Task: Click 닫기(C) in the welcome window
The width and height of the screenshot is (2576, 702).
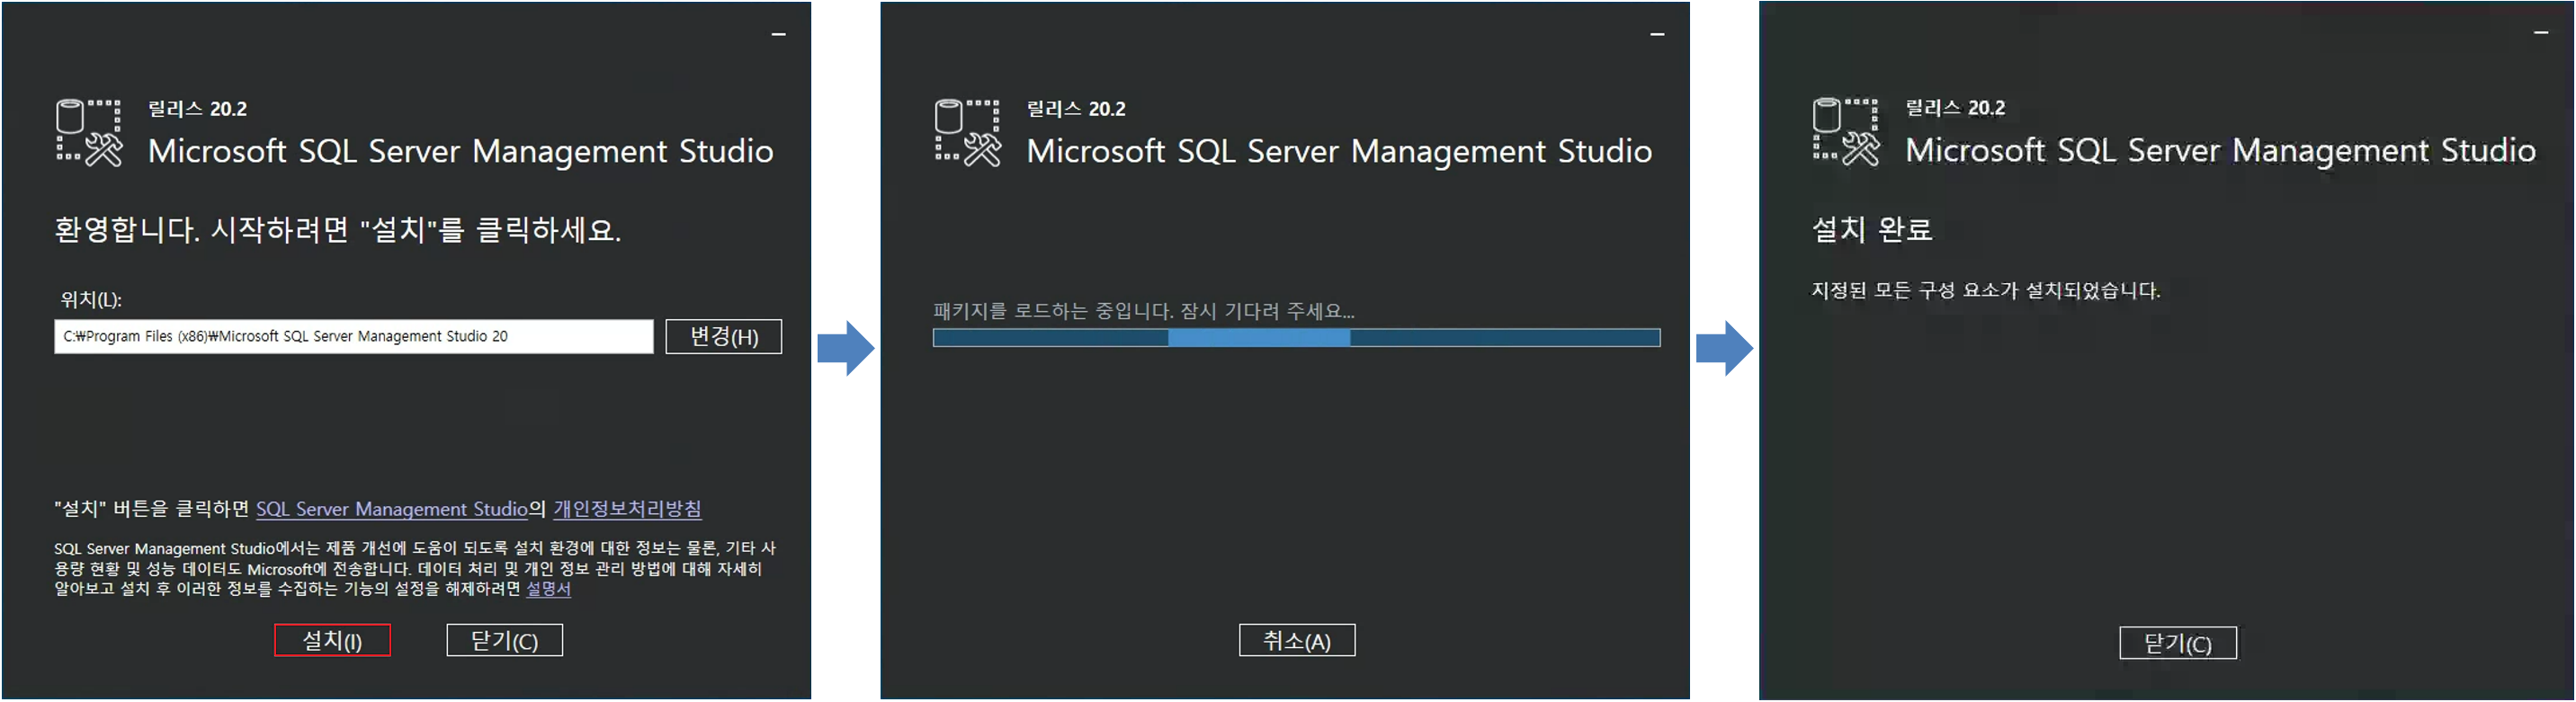Action: click(x=504, y=640)
